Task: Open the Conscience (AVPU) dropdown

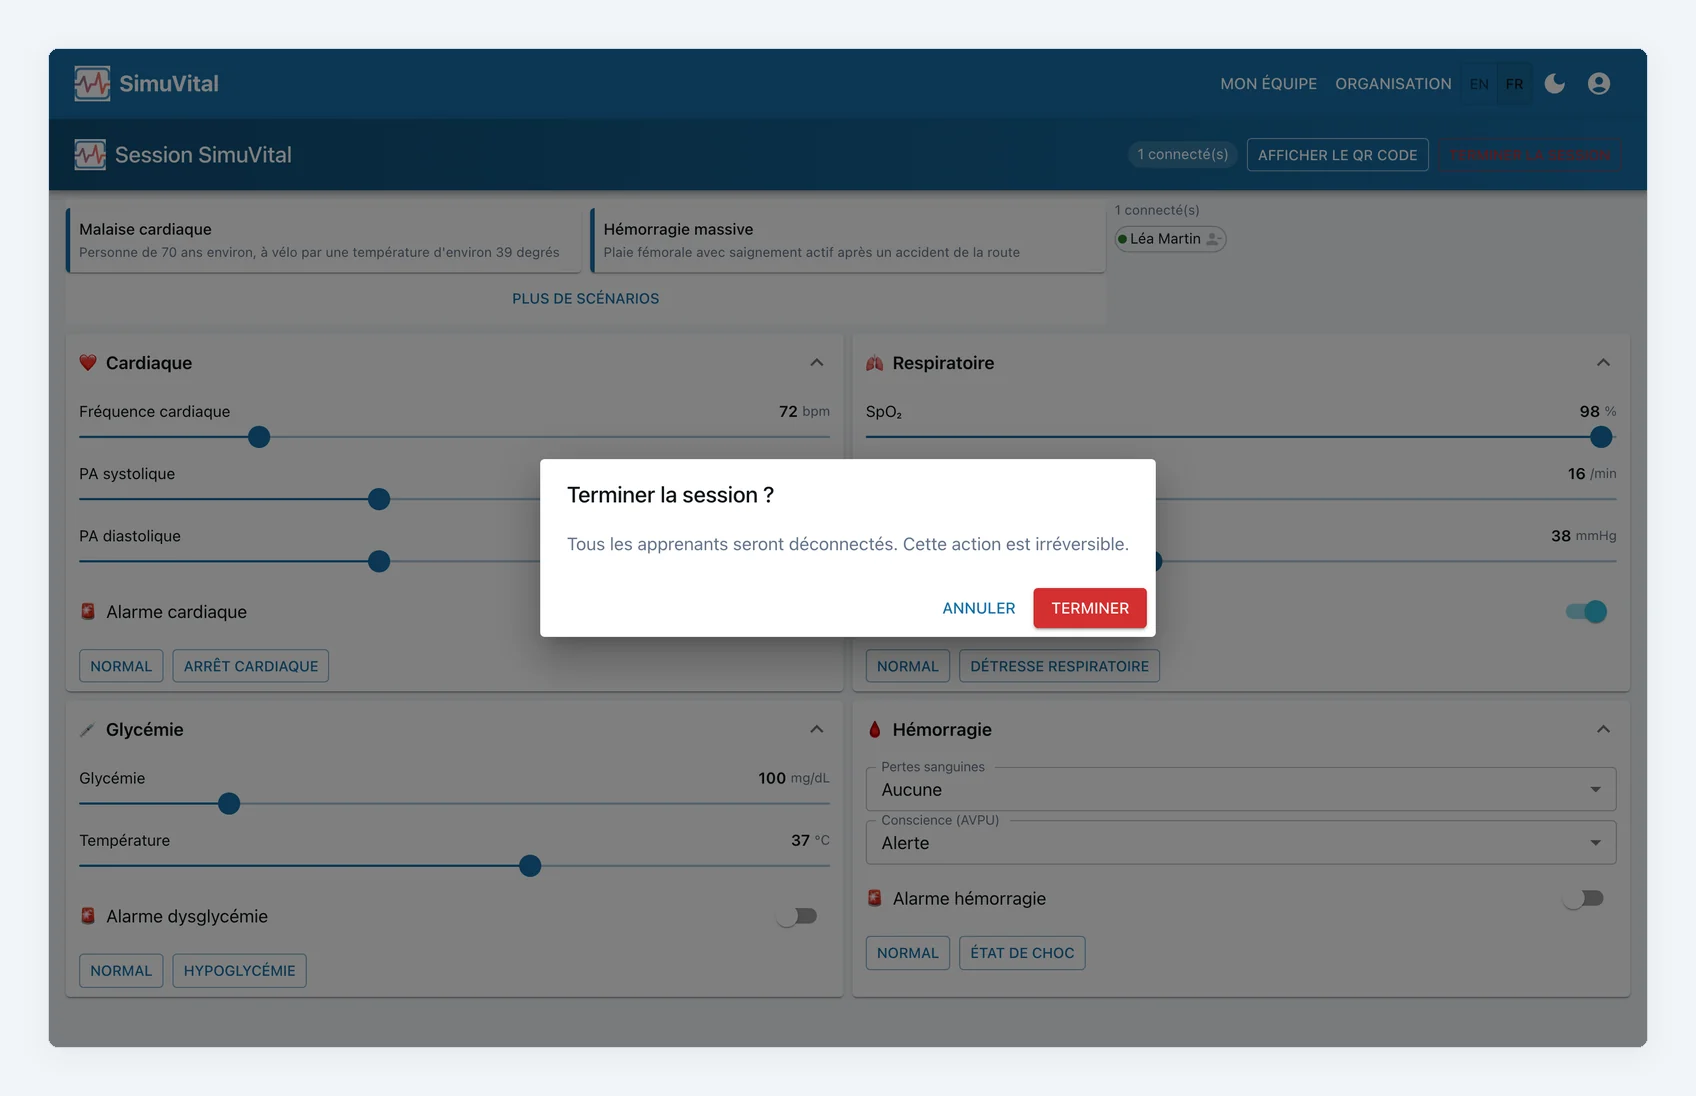Action: click(x=1240, y=842)
